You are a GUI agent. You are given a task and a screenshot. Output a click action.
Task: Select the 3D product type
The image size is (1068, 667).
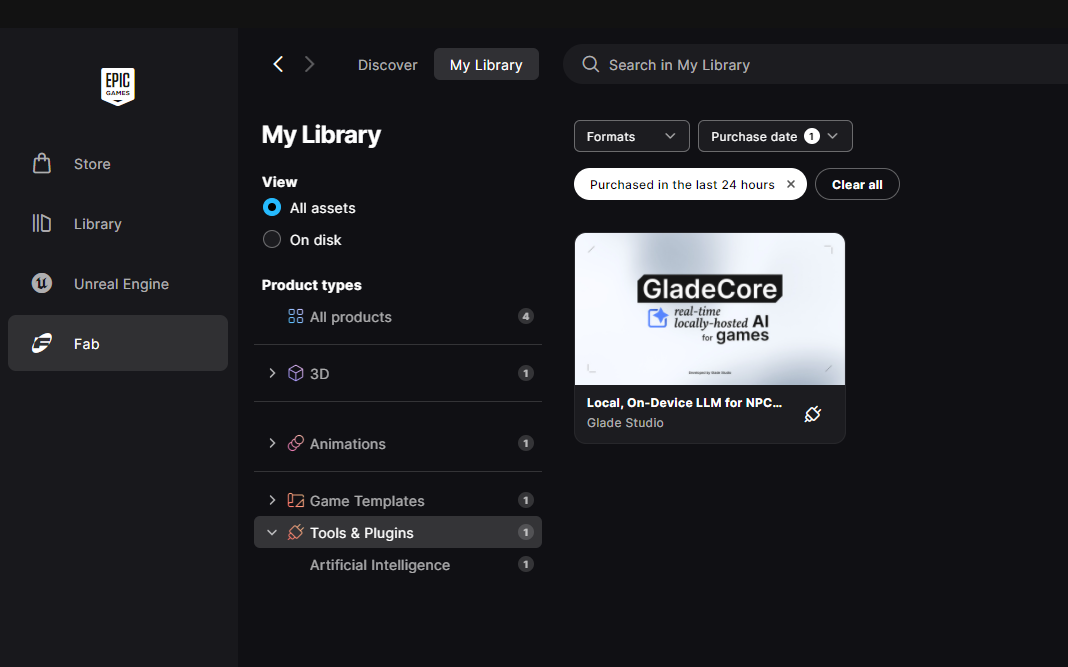click(398, 373)
